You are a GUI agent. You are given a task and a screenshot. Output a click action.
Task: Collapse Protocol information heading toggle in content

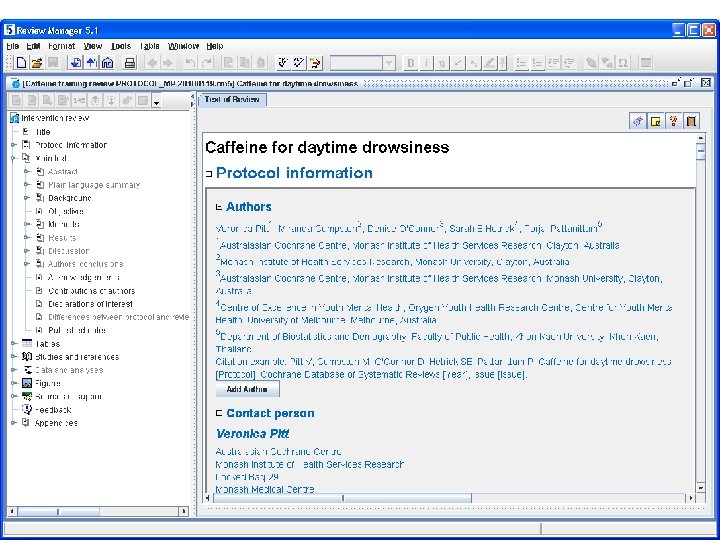tap(209, 174)
